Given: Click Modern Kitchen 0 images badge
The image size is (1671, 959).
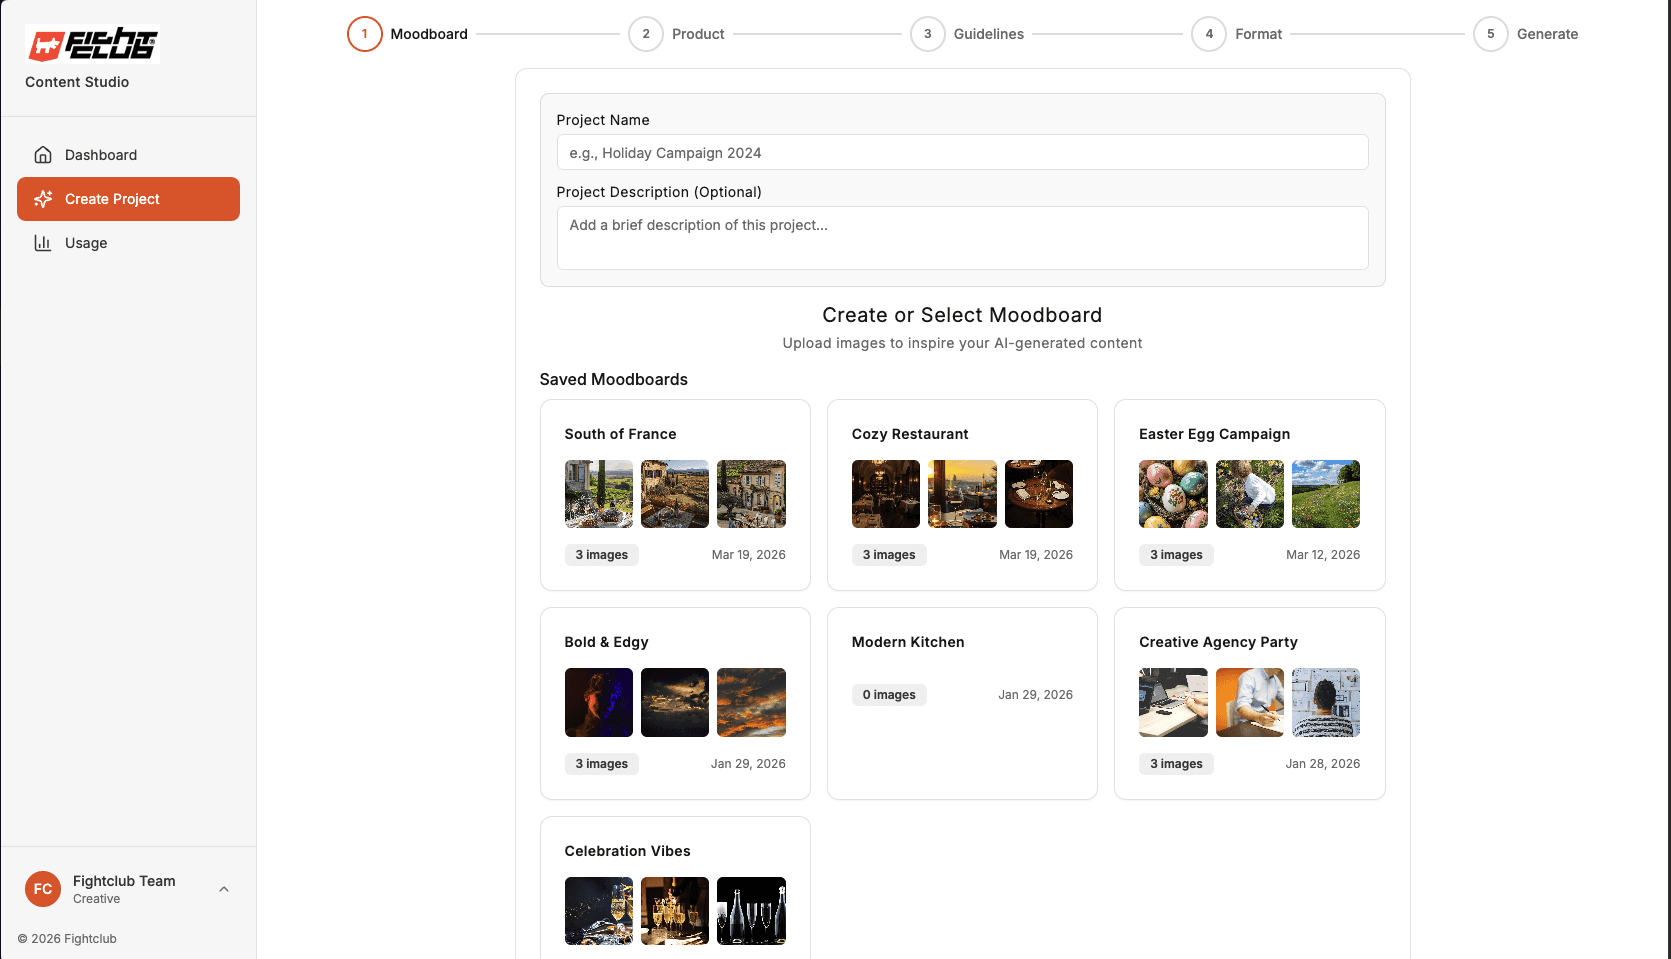Looking at the screenshot, I should click(x=889, y=695).
